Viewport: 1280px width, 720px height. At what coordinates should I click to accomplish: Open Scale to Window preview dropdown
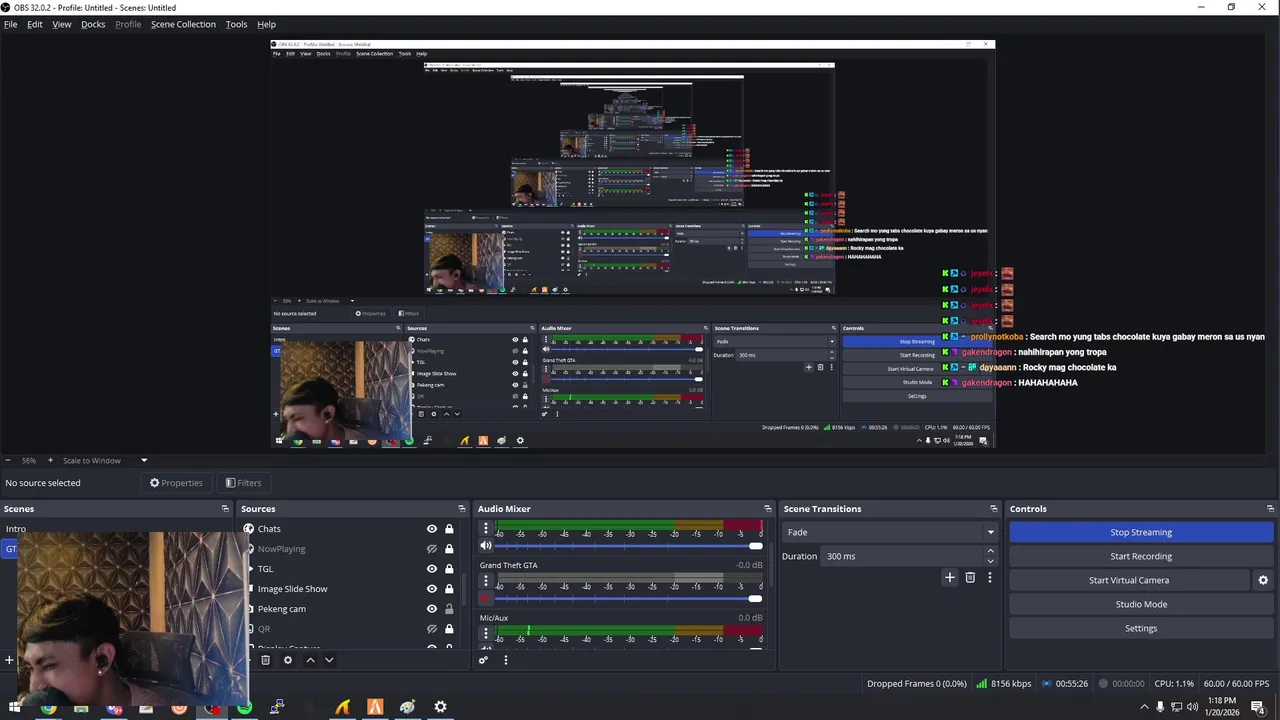click(105, 460)
